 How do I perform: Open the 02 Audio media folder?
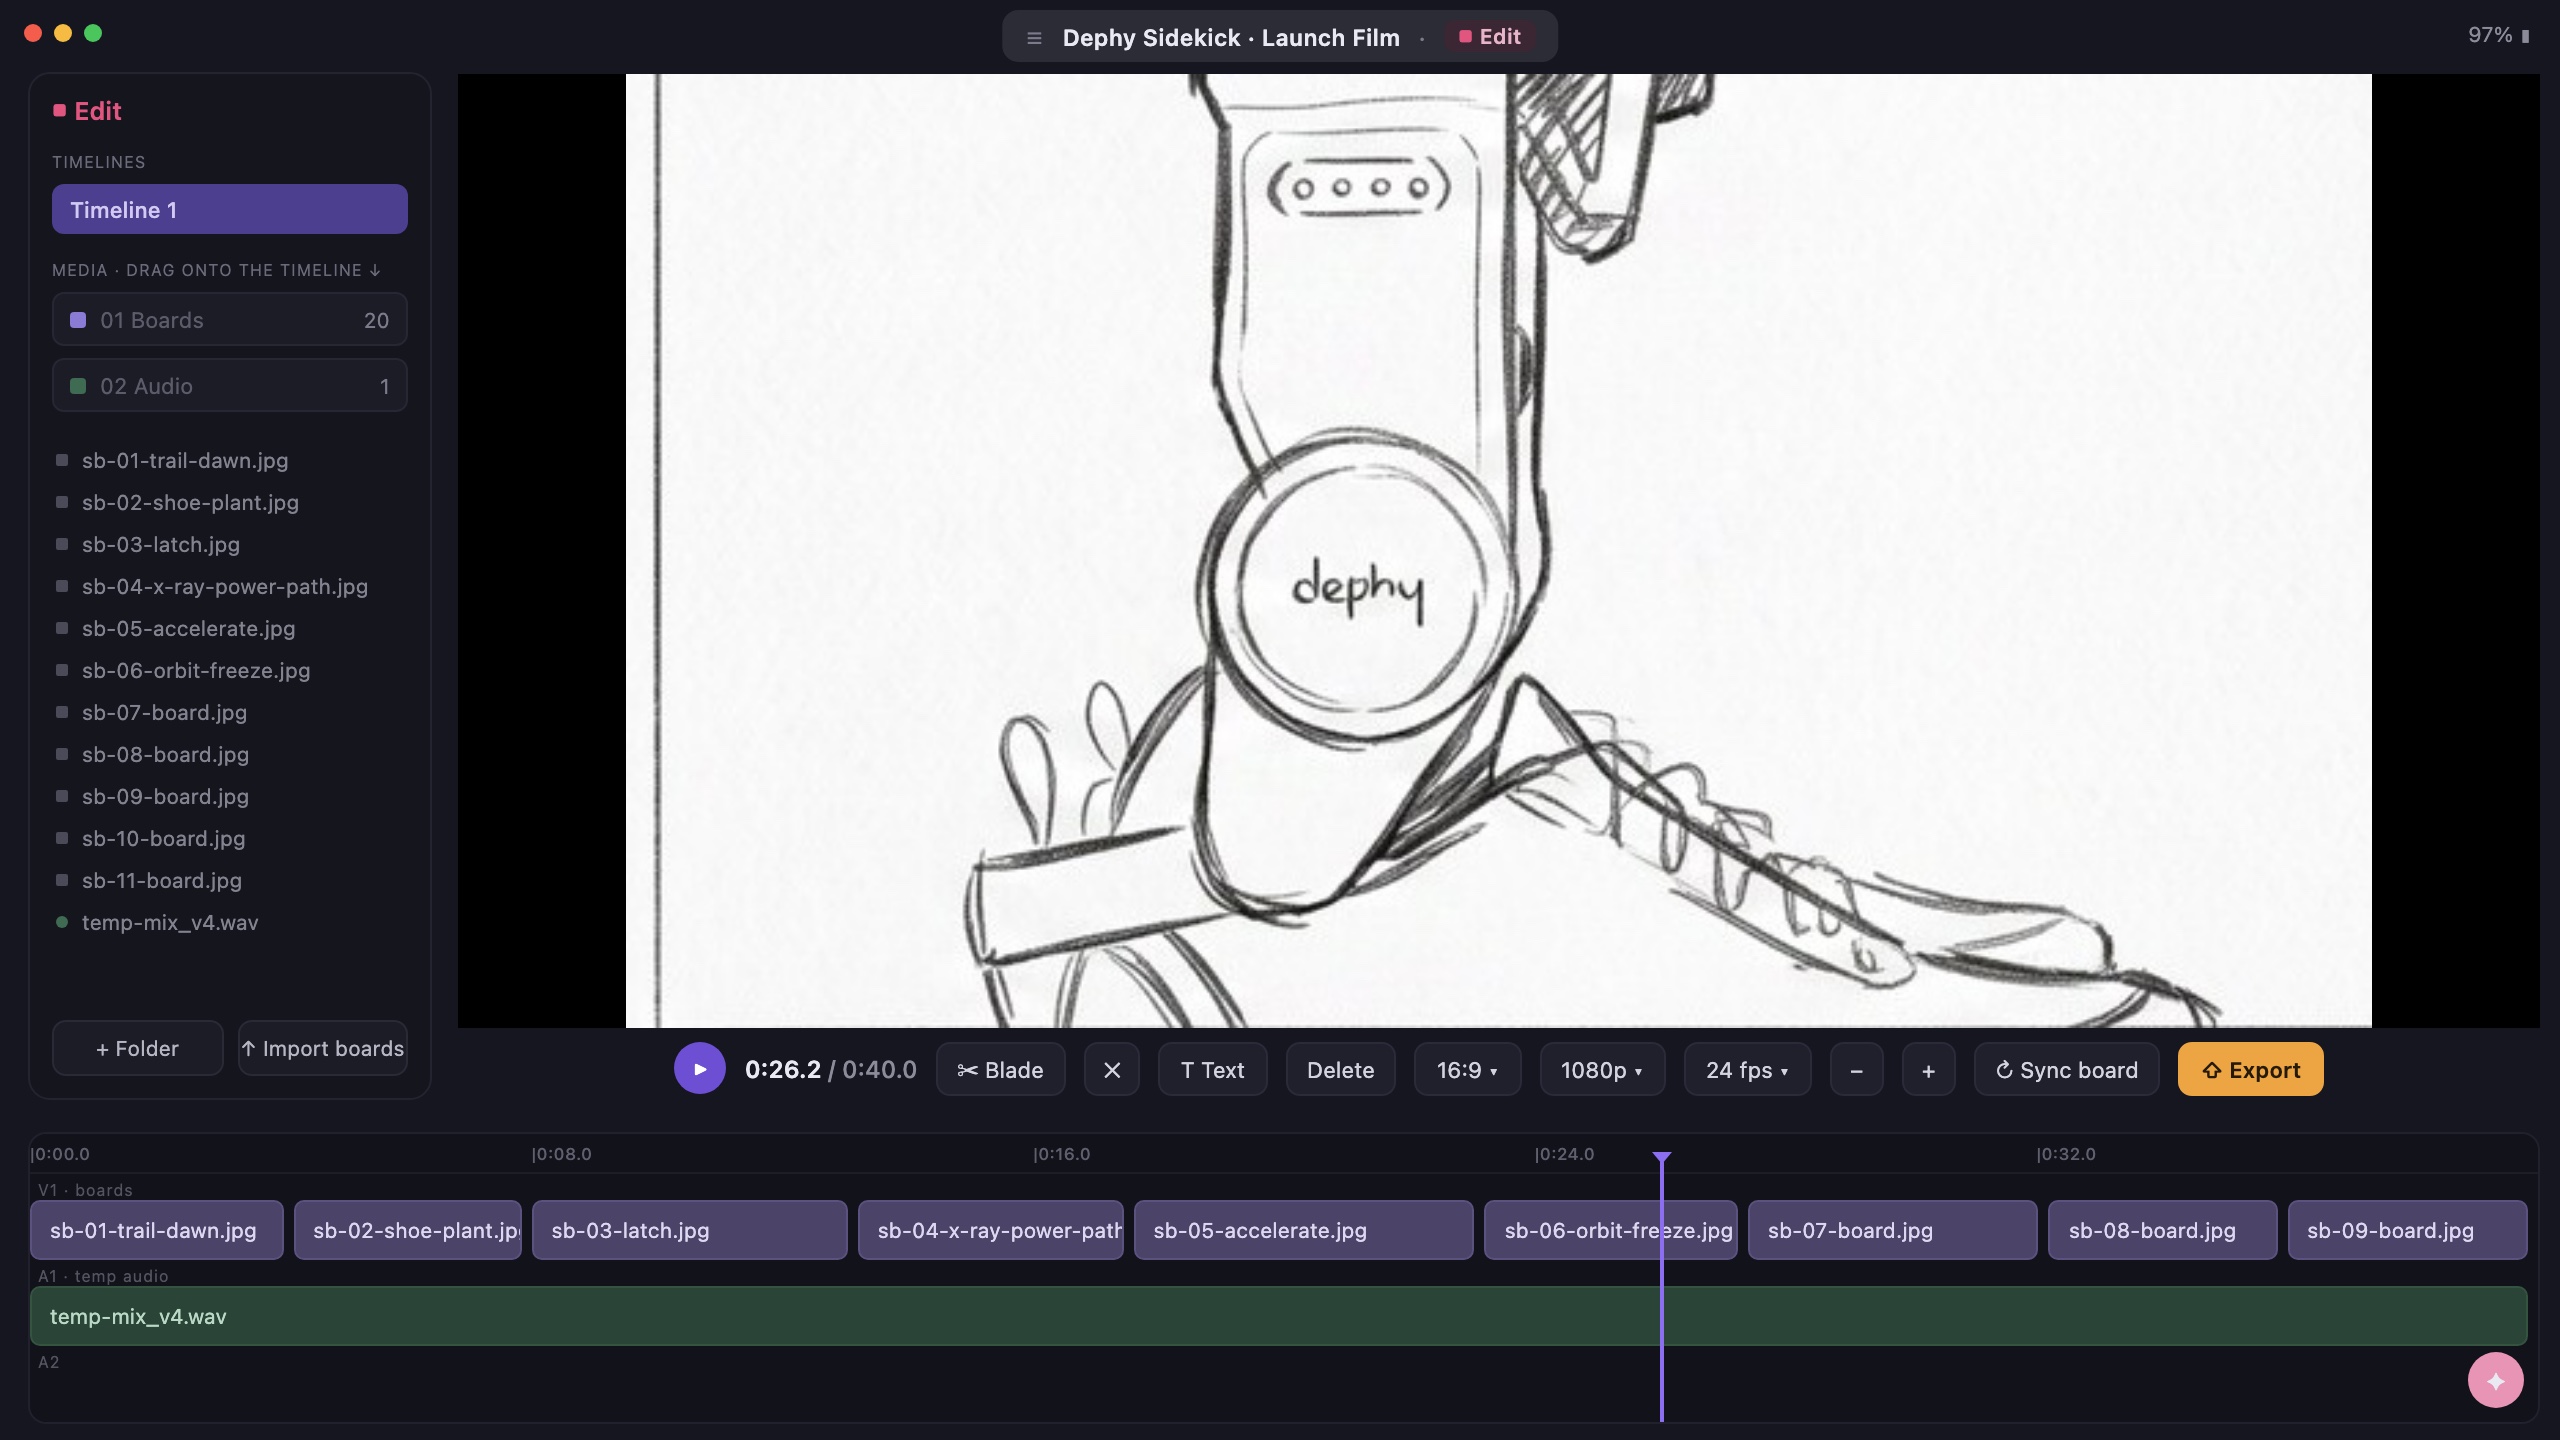pos(230,386)
